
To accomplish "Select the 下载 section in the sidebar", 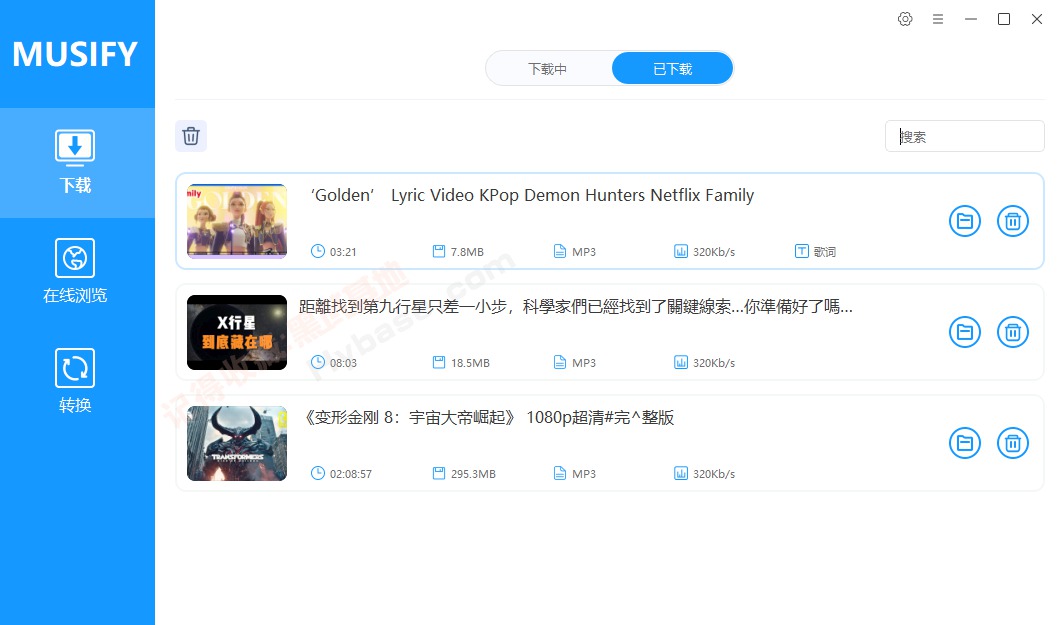I will coord(75,160).
